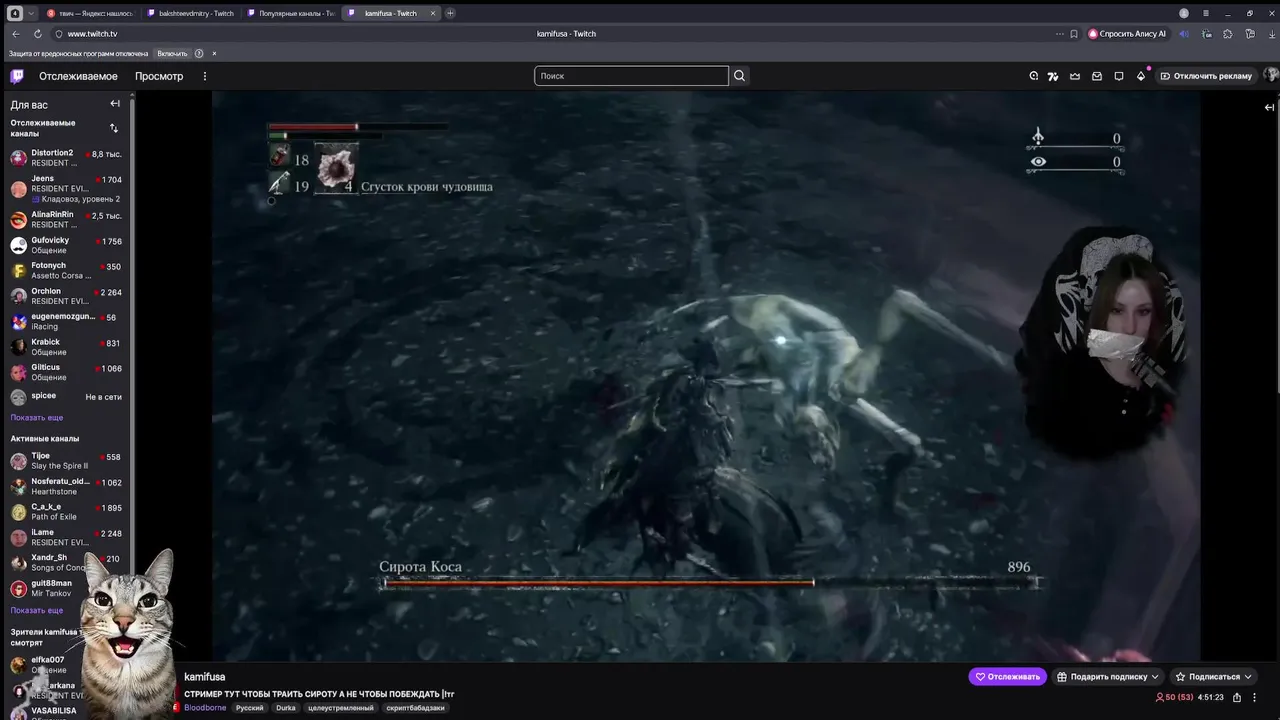Open Fotonych channel in sidebar
This screenshot has height=720, width=1280.
point(66,271)
